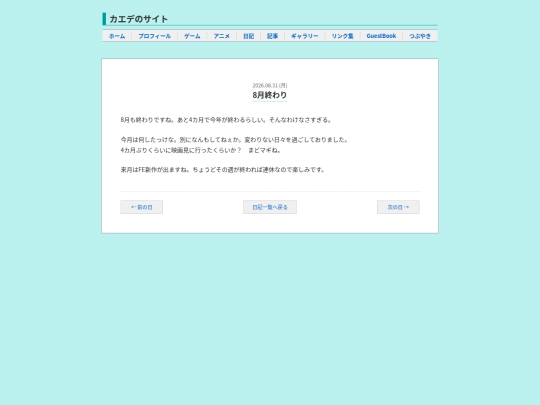This screenshot has width=540, height=405.
Task: Go to the 日記 menu item
Action: click(x=249, y=36)
